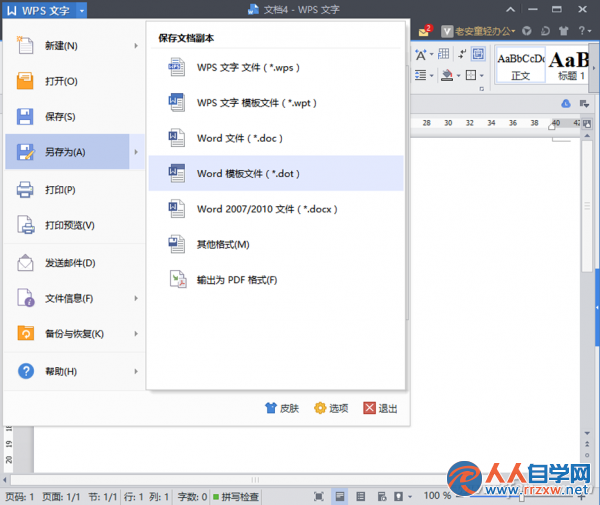Click the Word 2007/2010 (*.docx) file icon
Image resolution: width=600 pixels, height=505 pixels.
point(176,209)
